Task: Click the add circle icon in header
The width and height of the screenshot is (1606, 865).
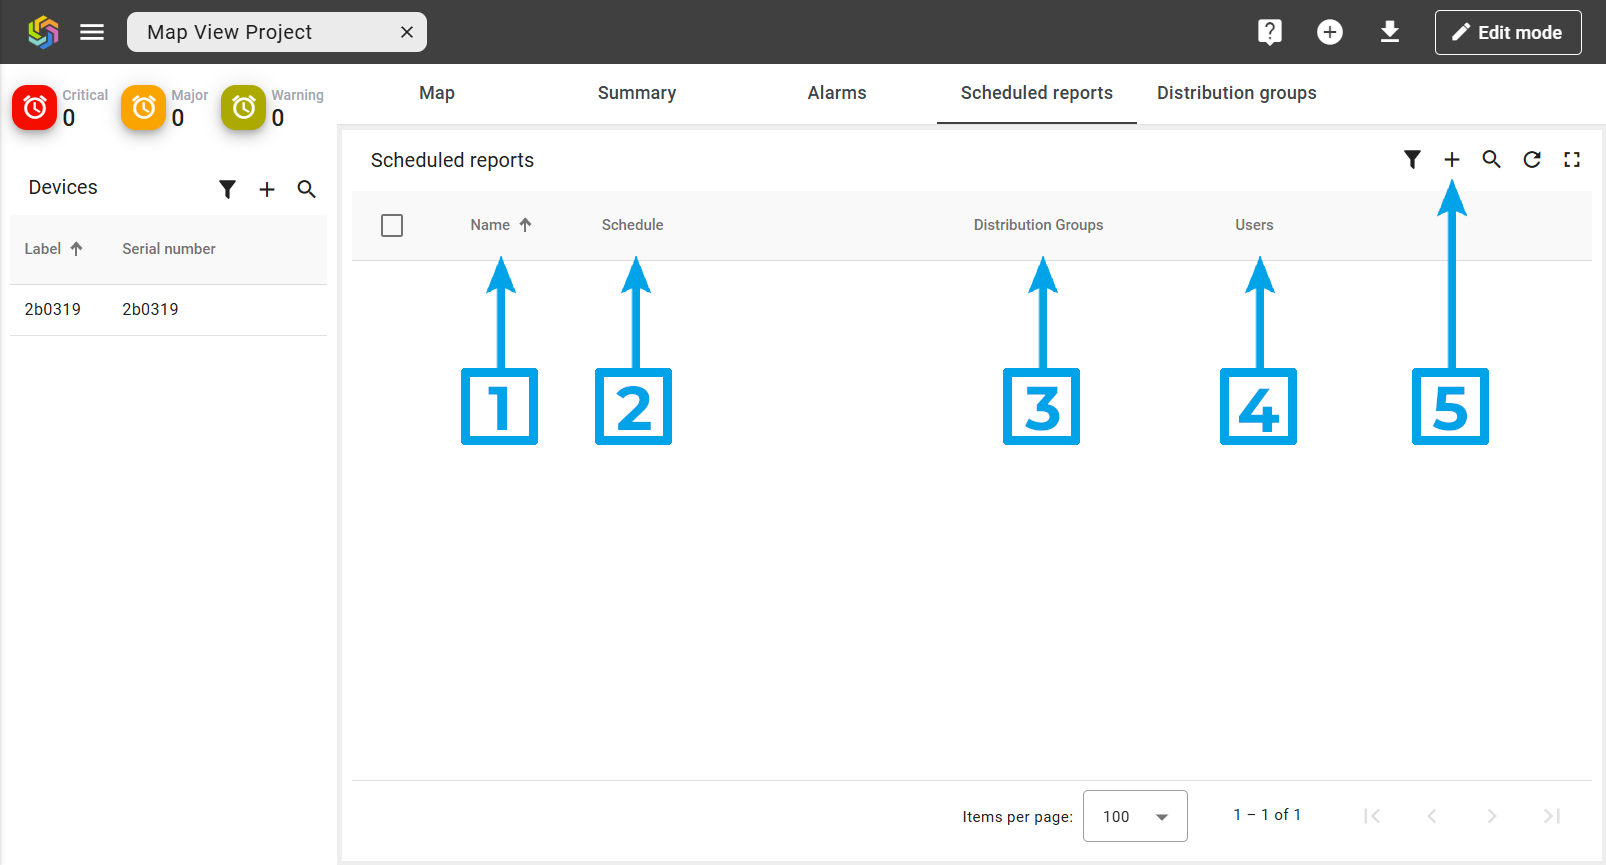Action: click(x=1329, y=32)
